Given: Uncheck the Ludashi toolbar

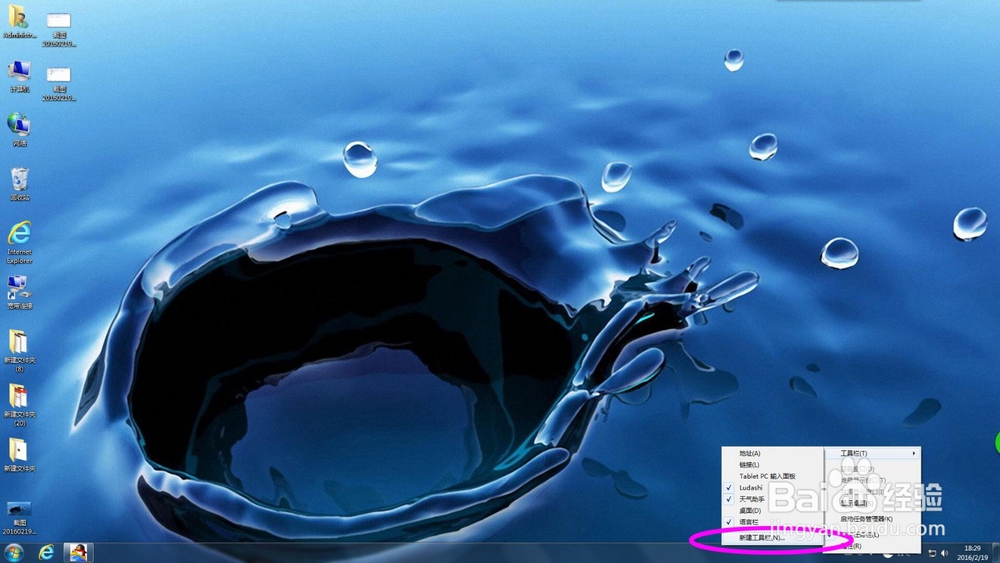Looking at the screenshot, I should click(772, 488).
